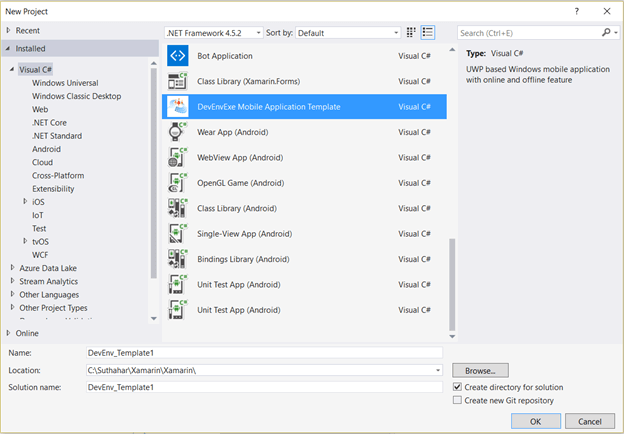Select the IoT category
The image size is (624, 434).
(38, 215)
